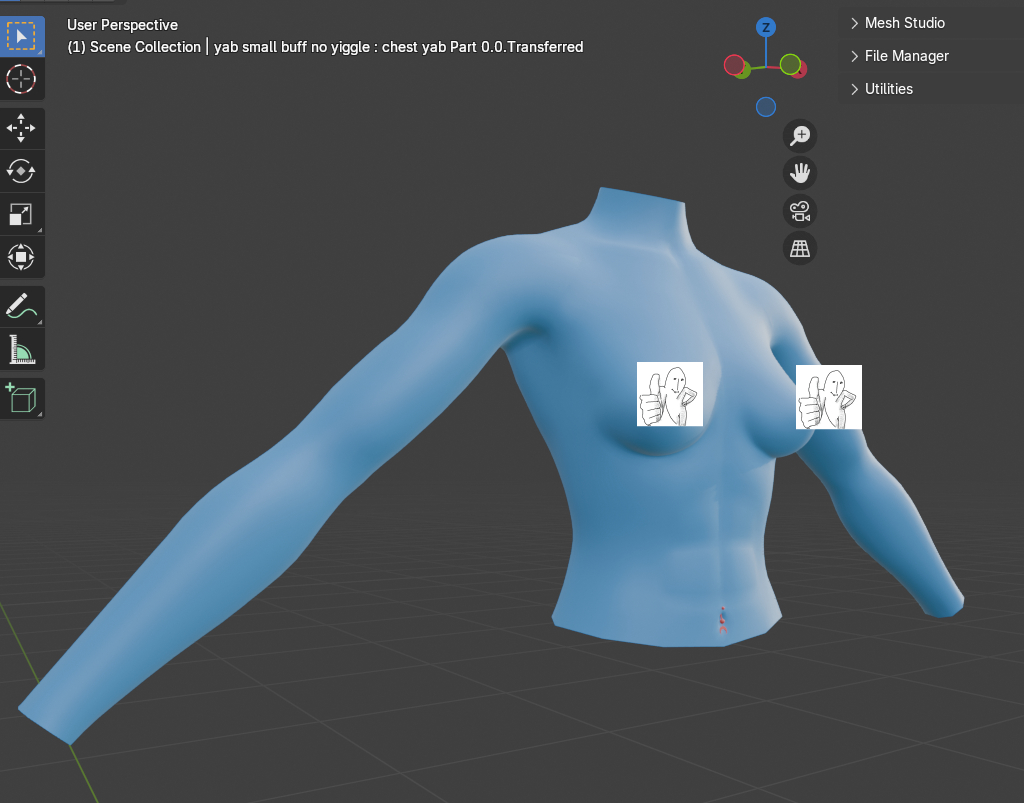Click the magnifier zoom view button
The height and width of the screenshot is (803, 1024).
(799, 136)
